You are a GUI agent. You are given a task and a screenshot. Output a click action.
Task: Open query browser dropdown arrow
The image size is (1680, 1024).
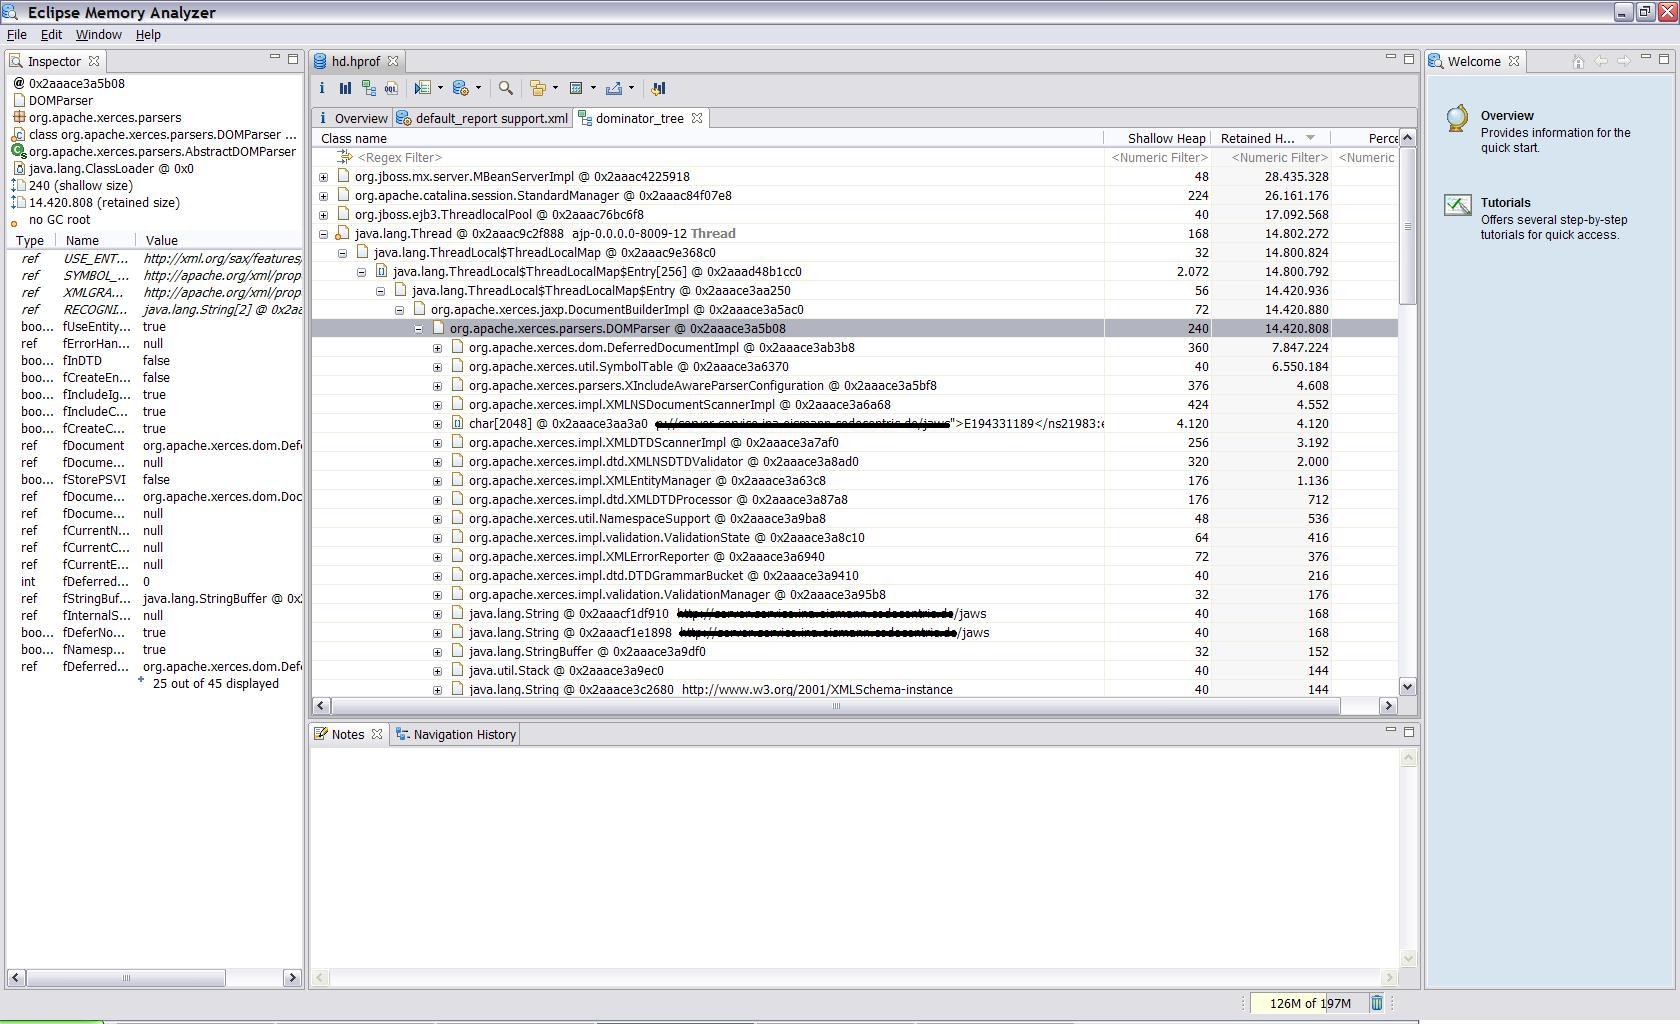pos(478,88)
